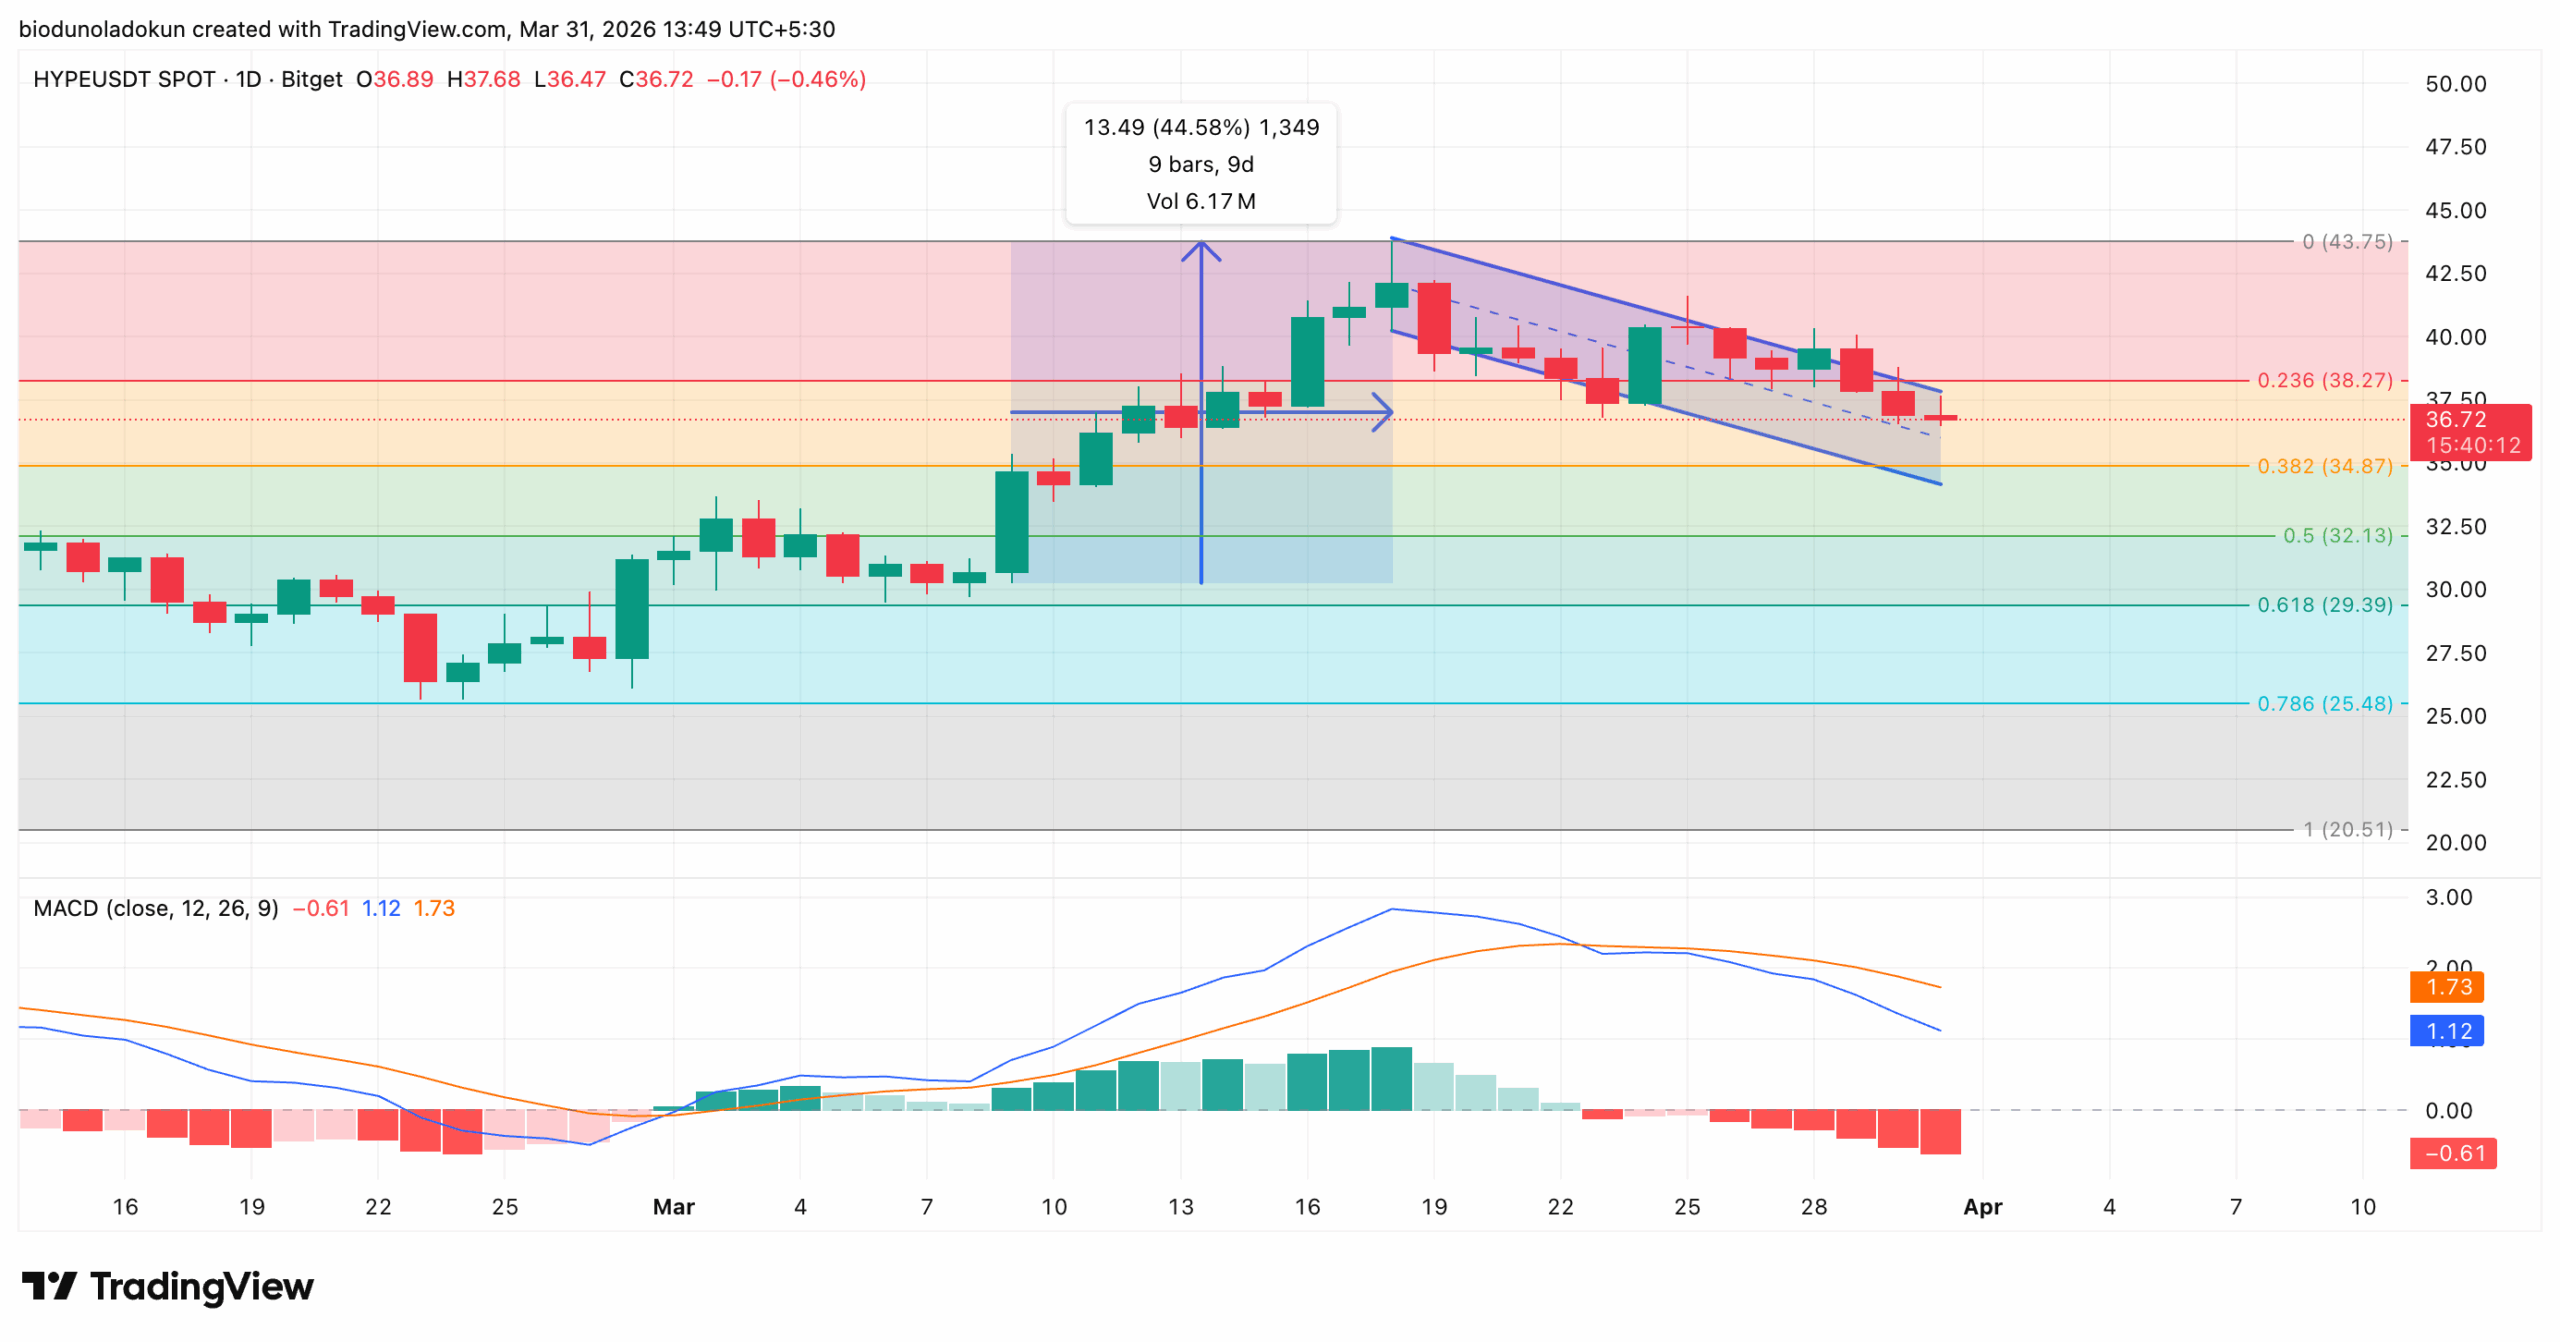
Task: Click the tall green candle above 16 in March
Action: [x=1307, y=362]
